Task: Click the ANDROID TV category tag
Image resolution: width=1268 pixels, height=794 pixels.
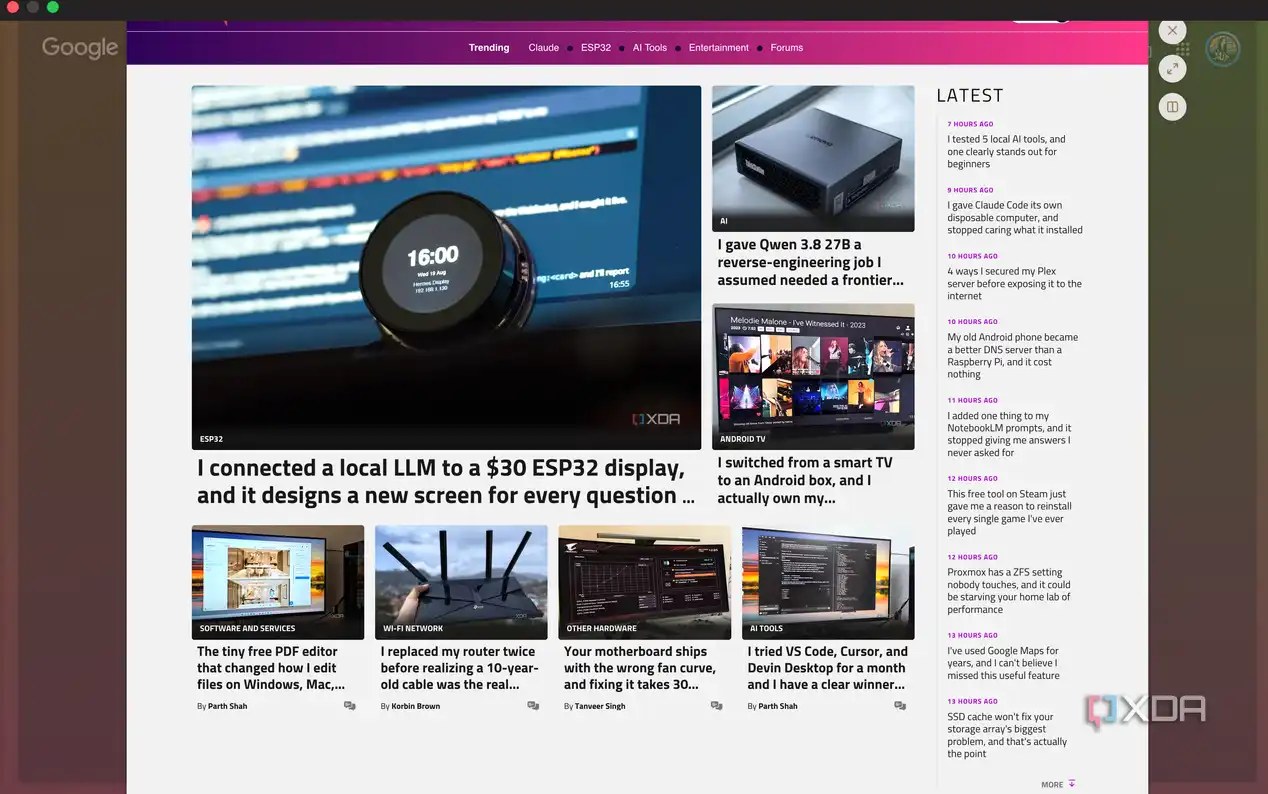Action: click(x=743, y=439)
